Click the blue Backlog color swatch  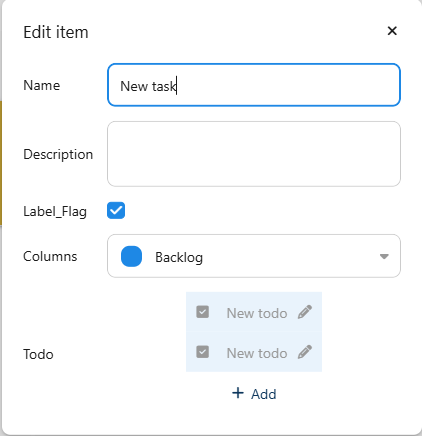(x=131, y=256)
